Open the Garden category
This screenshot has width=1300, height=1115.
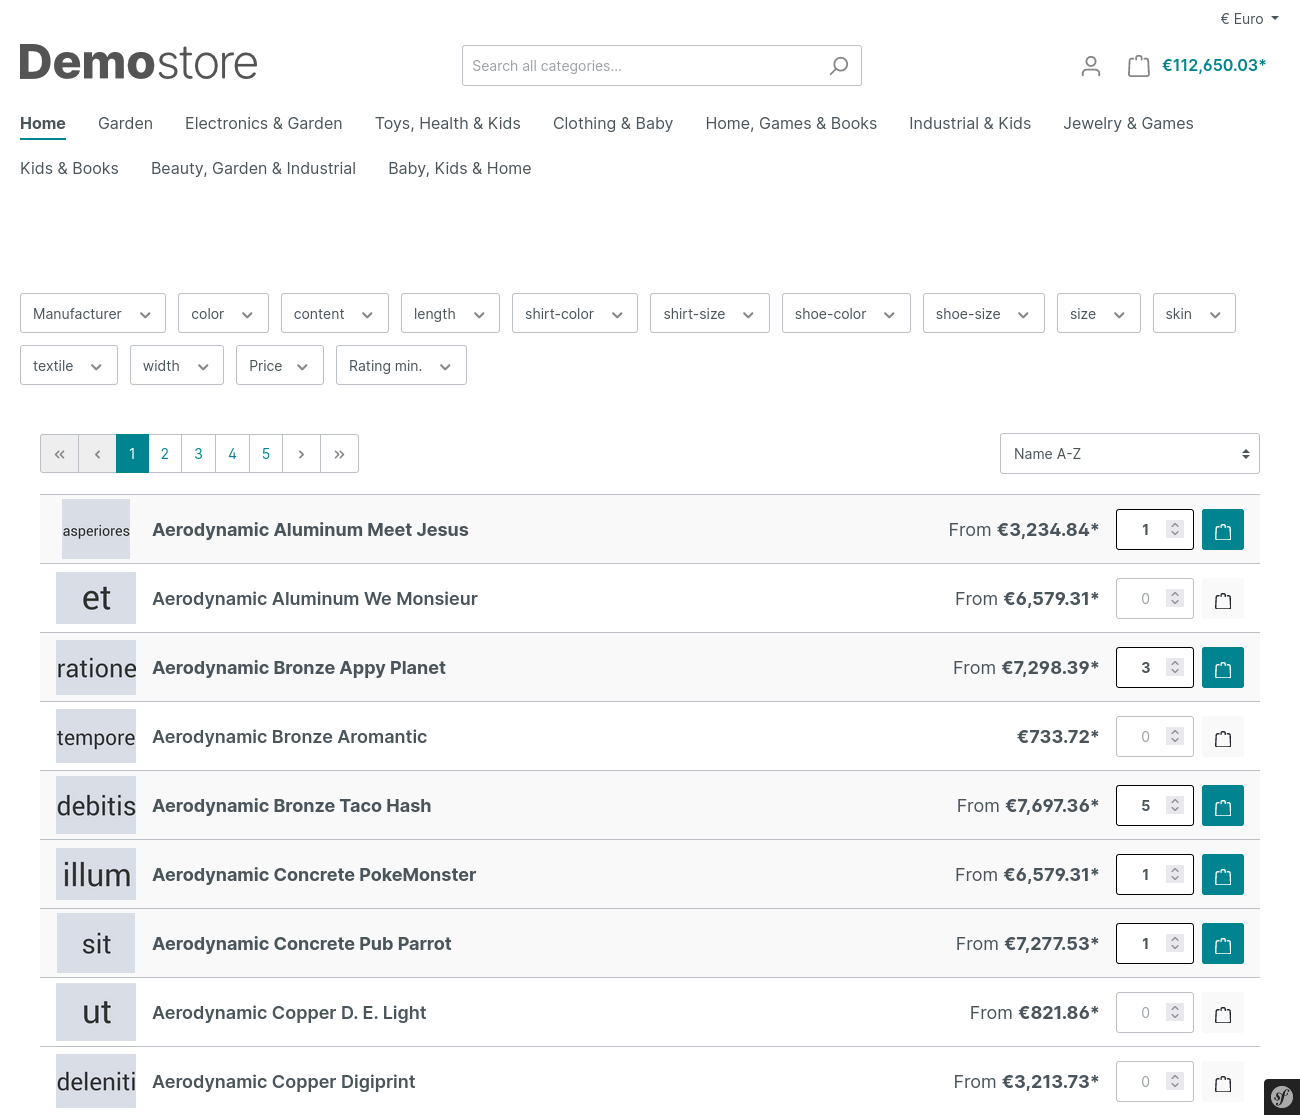tap(125, 123)
